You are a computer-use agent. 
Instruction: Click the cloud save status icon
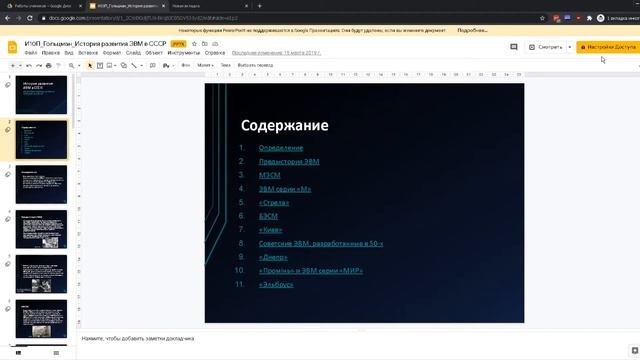point(215,44)
